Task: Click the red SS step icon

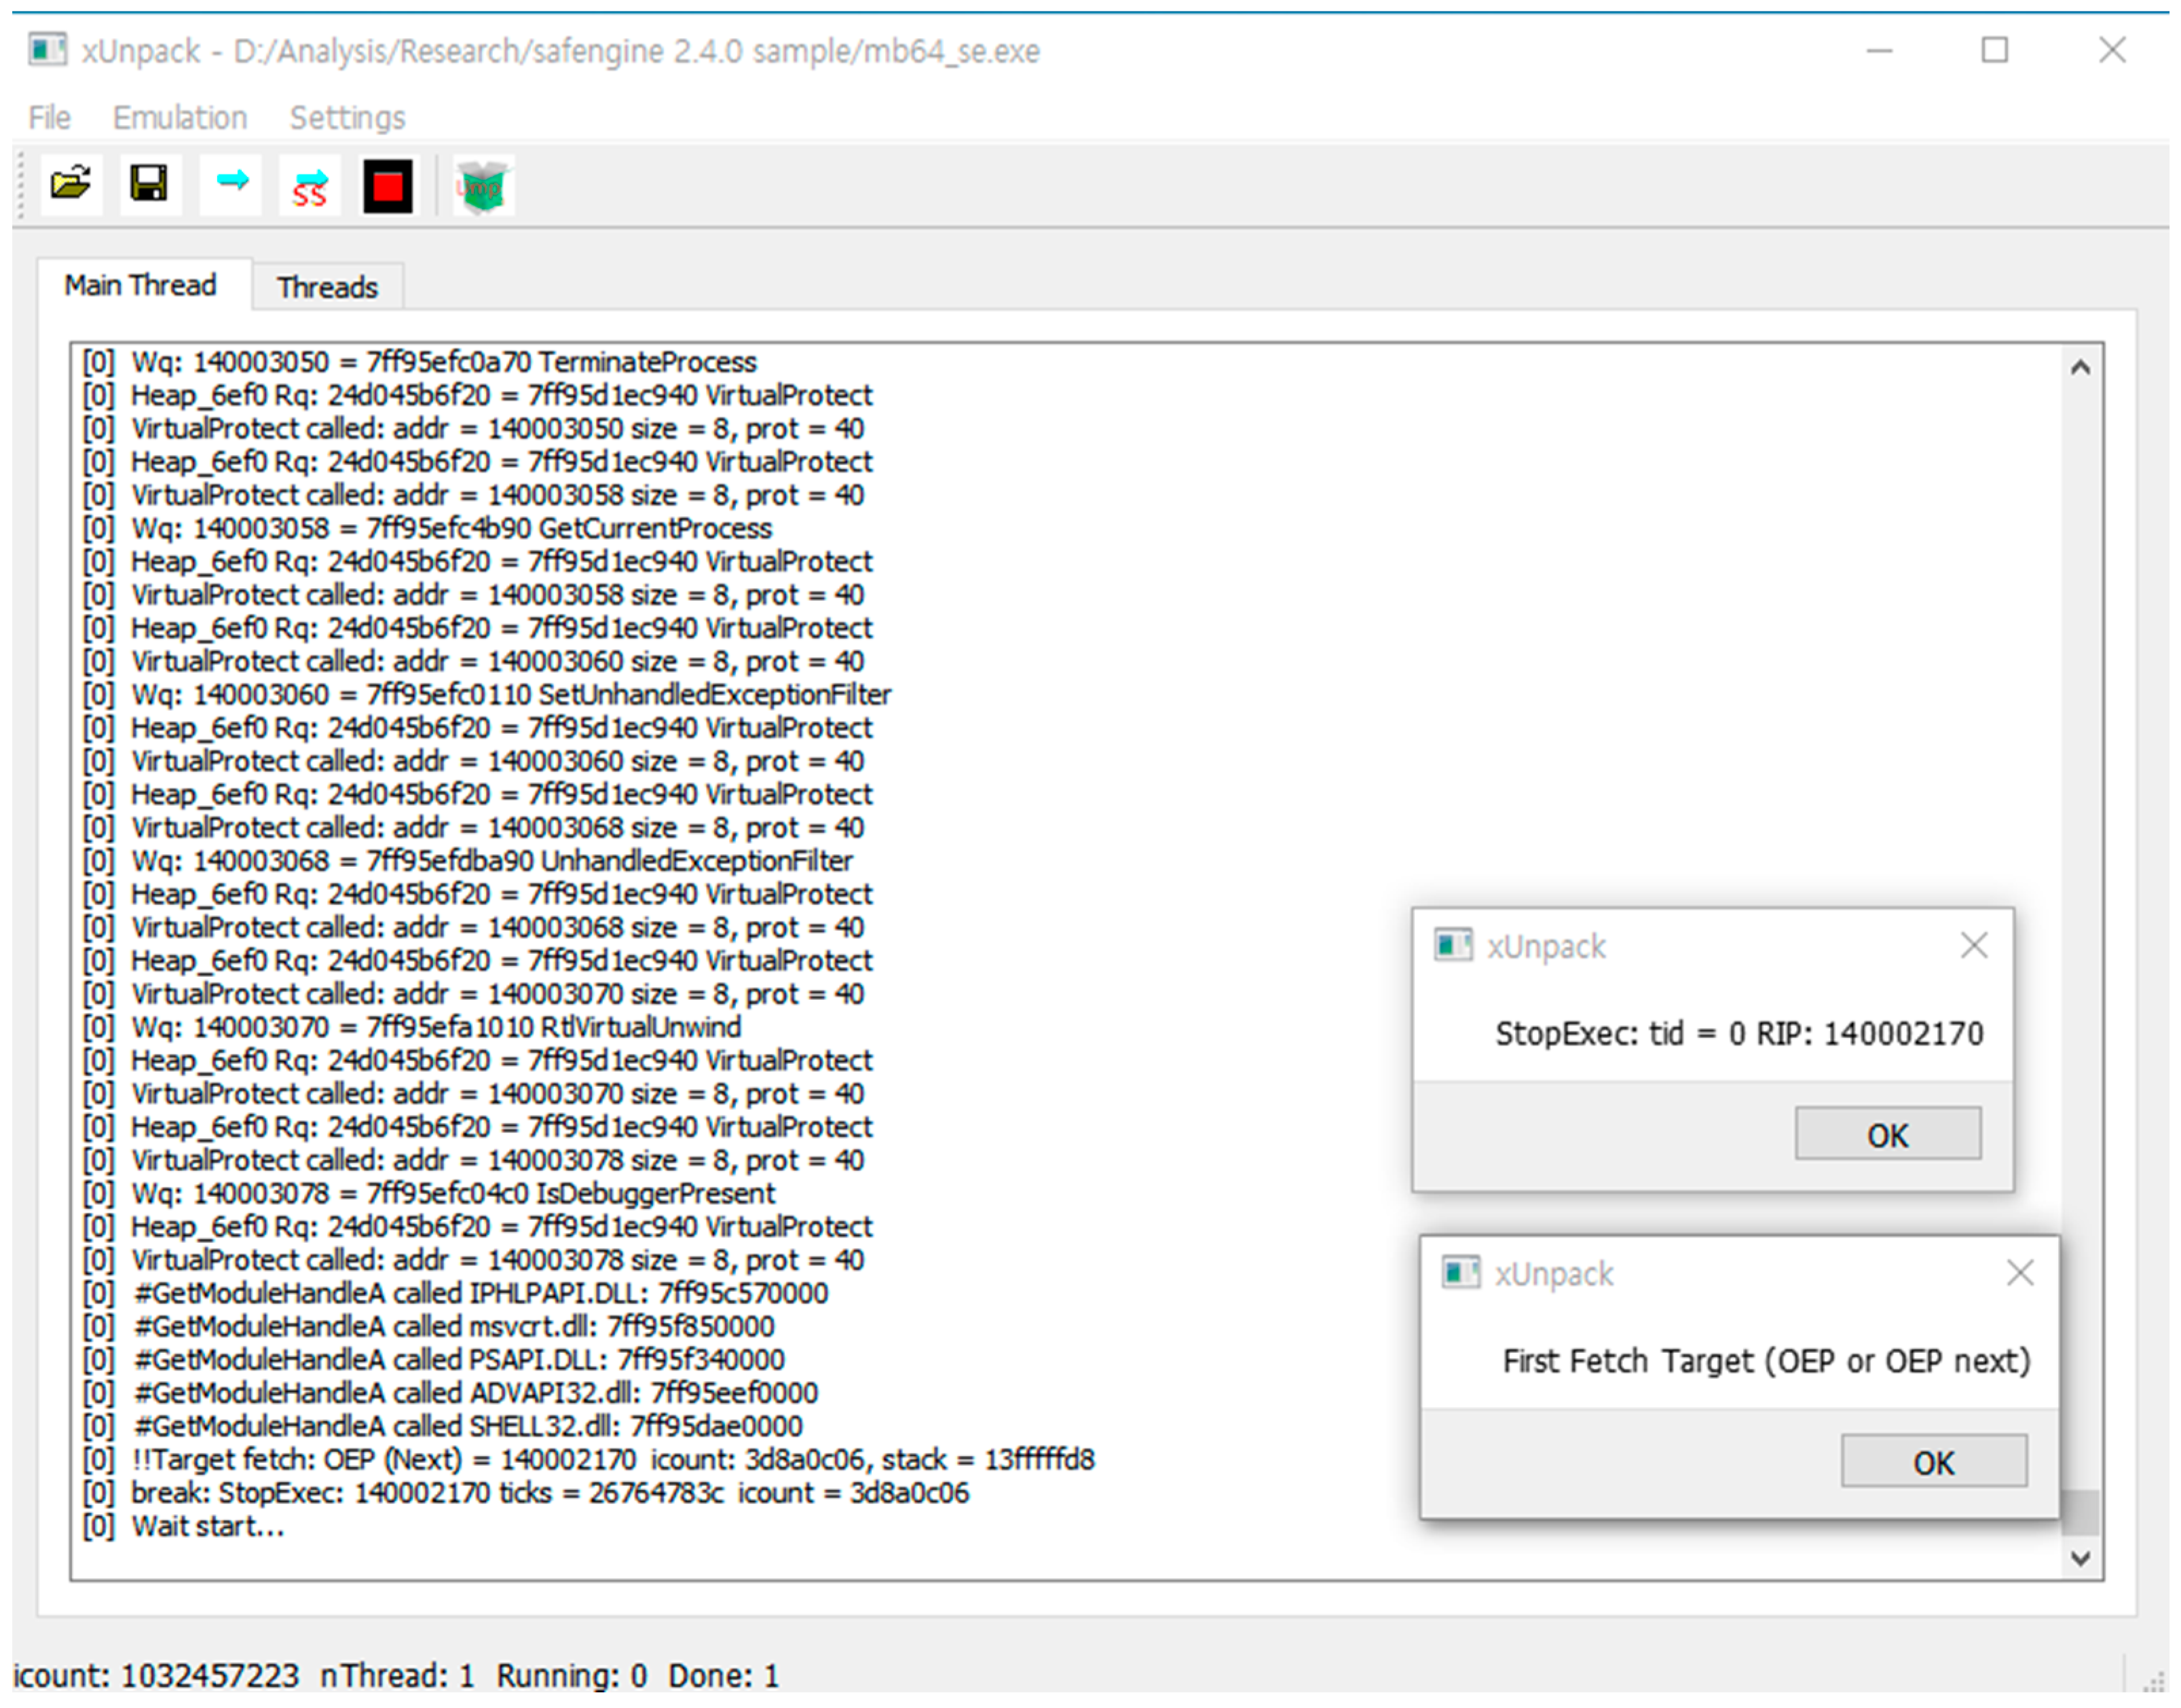Action: point(310,187)
